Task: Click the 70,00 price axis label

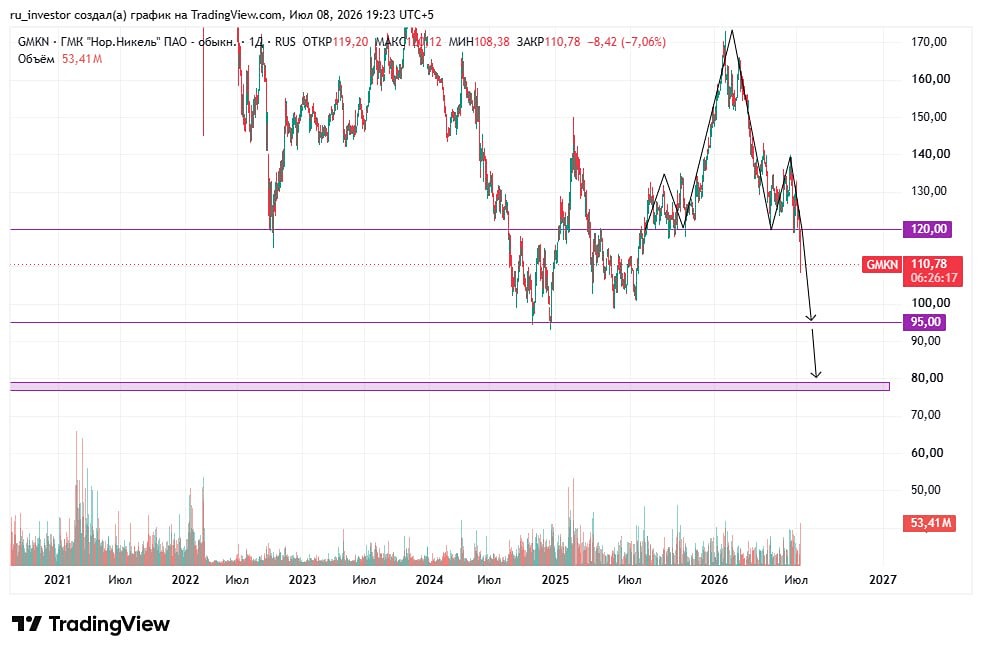Action: 926,415
